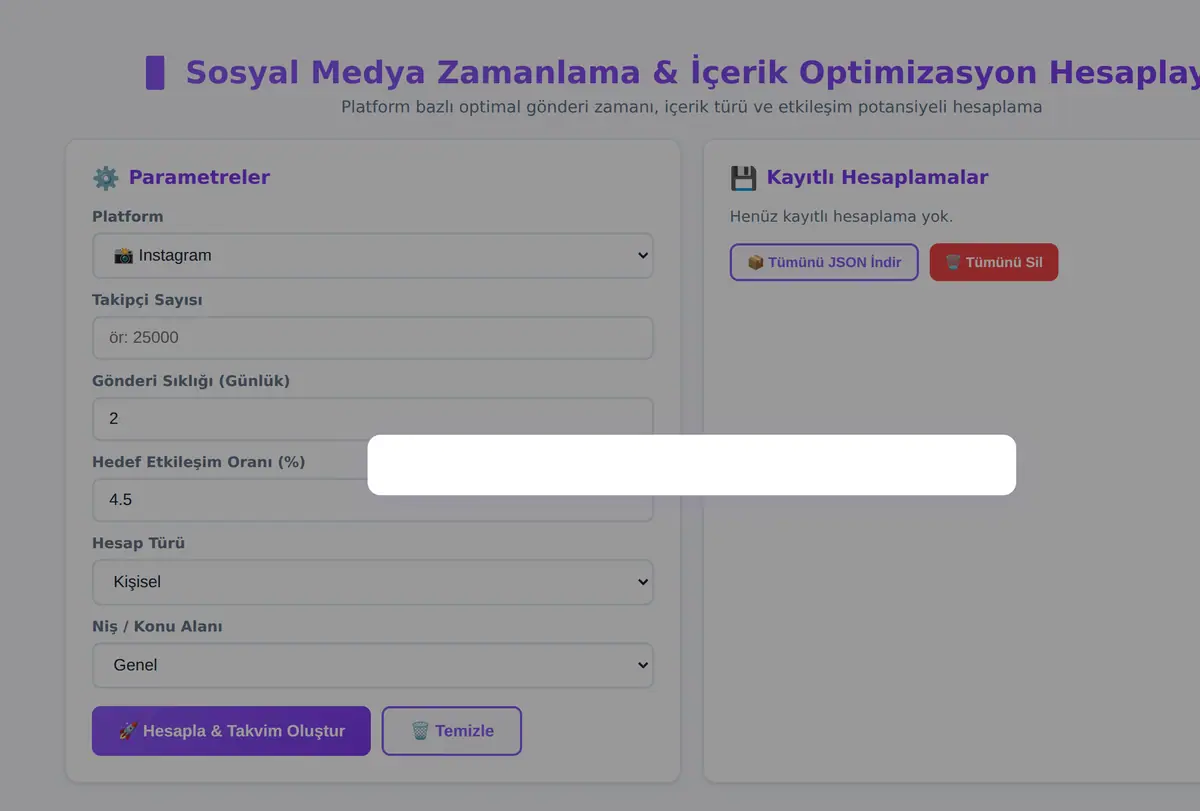Viewport: 1200px width, 811px height.
Task: Open the Niş / Konu Alanı dropdown
Action: point(372,665)
